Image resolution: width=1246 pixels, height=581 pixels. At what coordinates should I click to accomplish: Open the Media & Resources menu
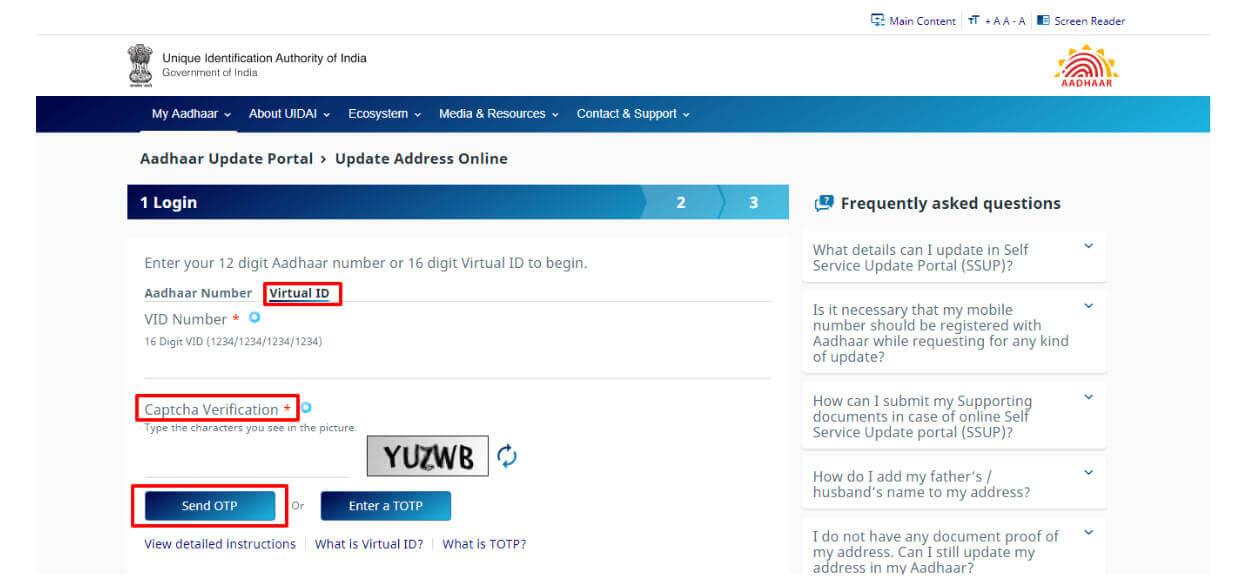pyautogui.click(x=499, y=114)
